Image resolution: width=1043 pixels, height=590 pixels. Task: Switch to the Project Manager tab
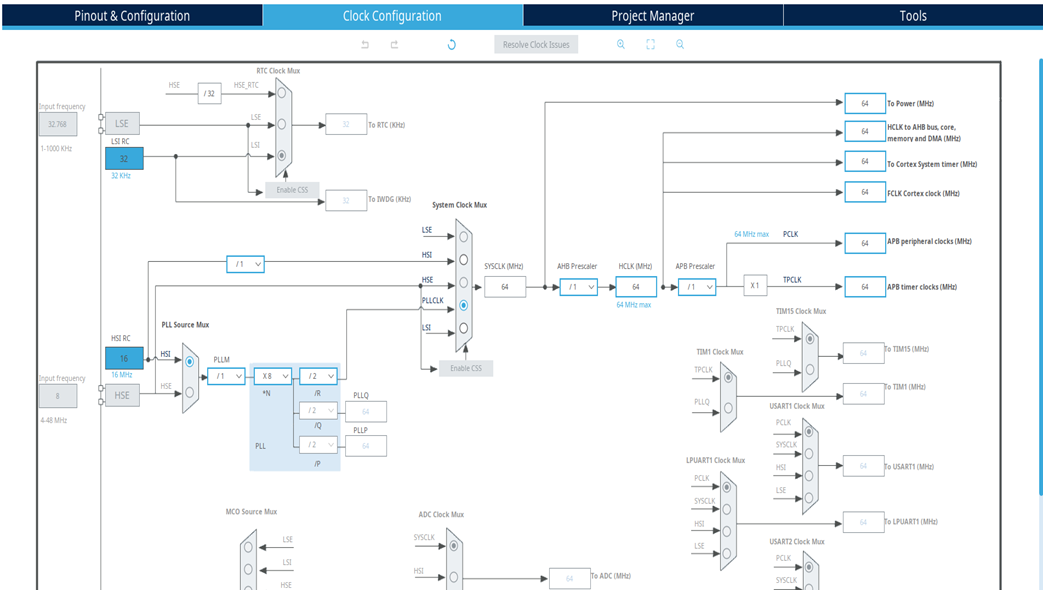pyautogui.click(x=651, y=15)
